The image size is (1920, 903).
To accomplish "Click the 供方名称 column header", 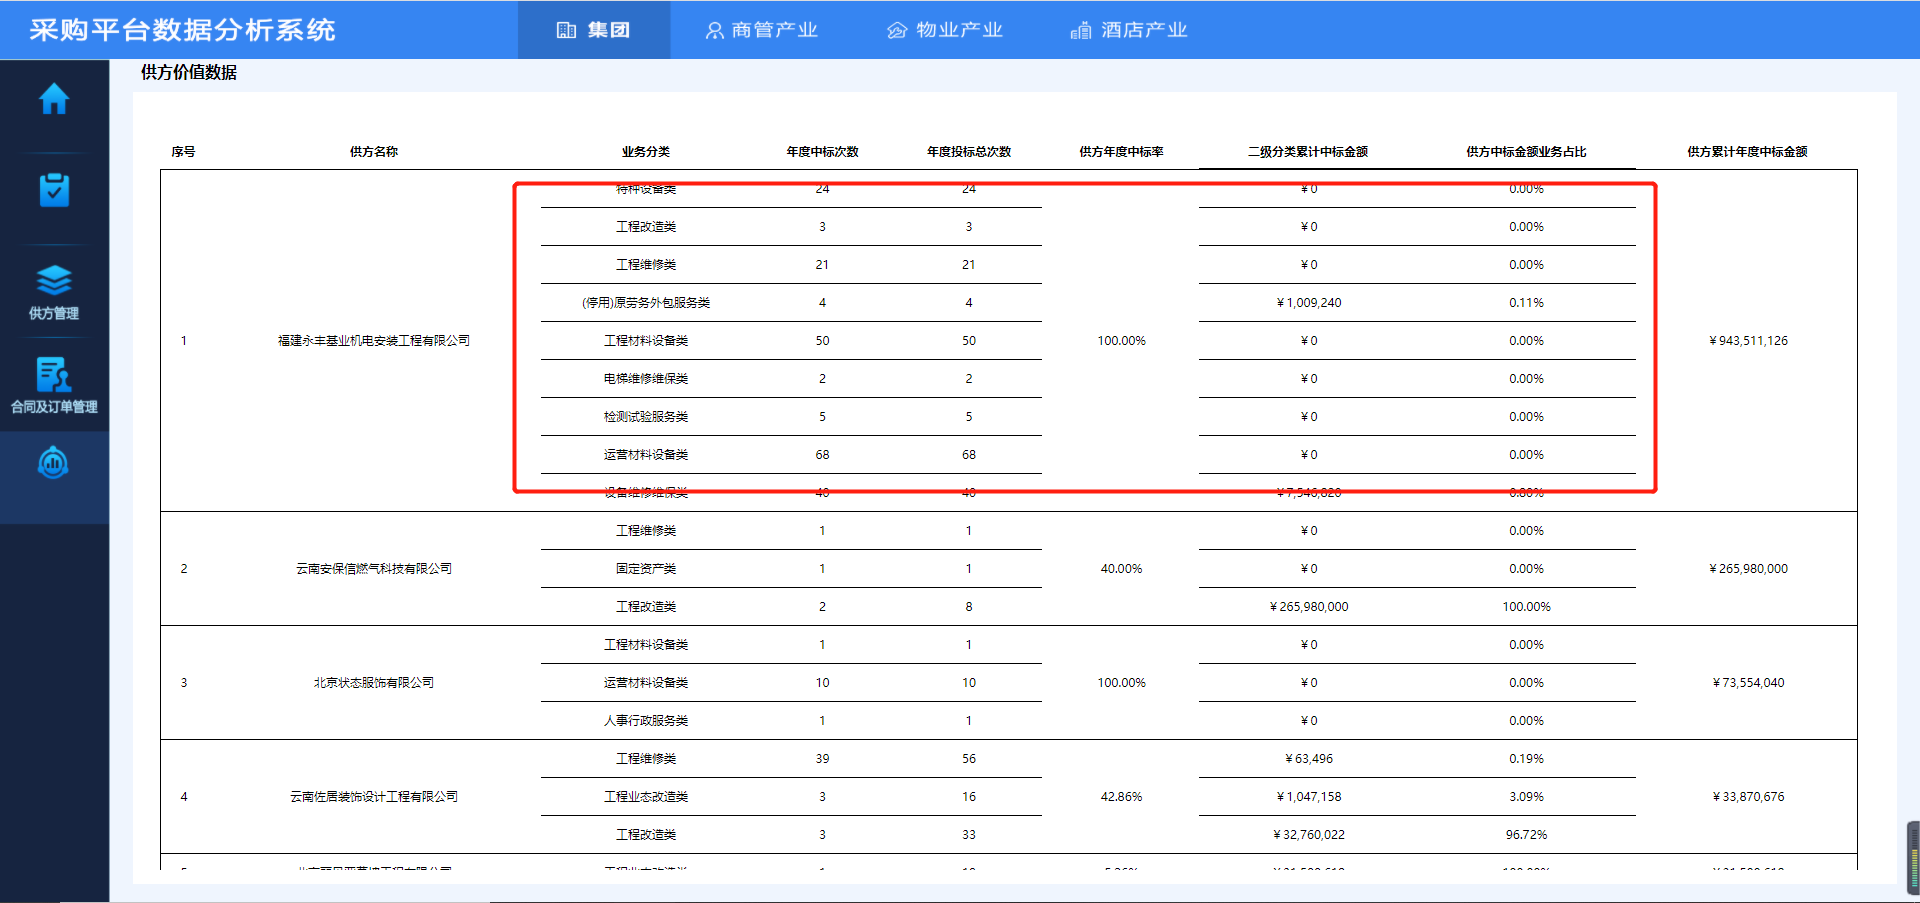I will click(x=374, y=152).
